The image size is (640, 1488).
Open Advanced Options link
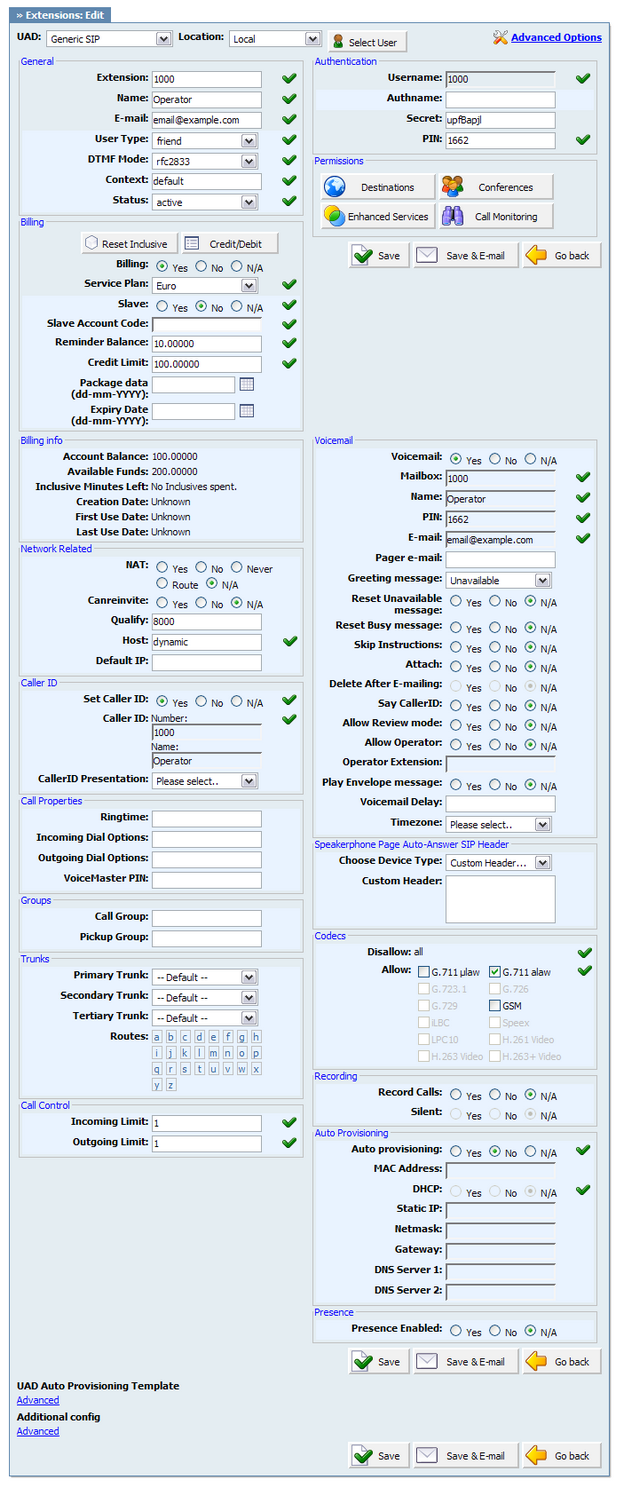click(556, 38)
